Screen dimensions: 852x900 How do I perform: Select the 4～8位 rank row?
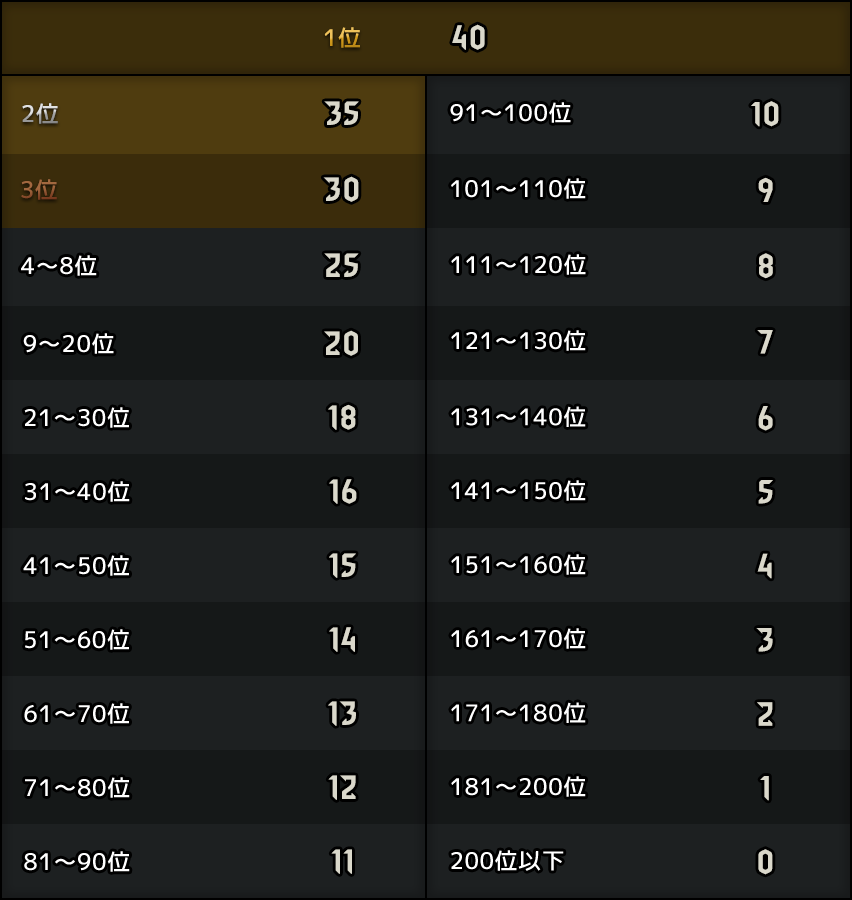214,267
